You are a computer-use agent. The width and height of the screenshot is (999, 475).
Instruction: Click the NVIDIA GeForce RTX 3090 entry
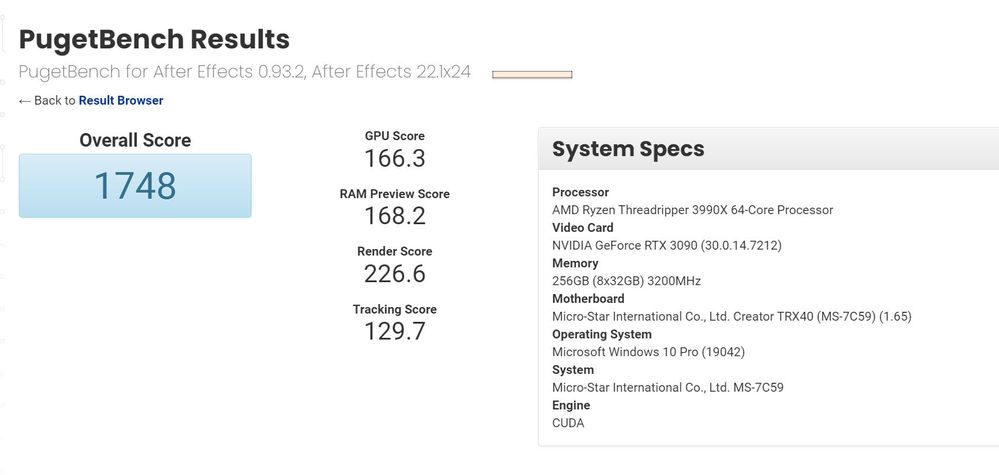tap(666, 245)
